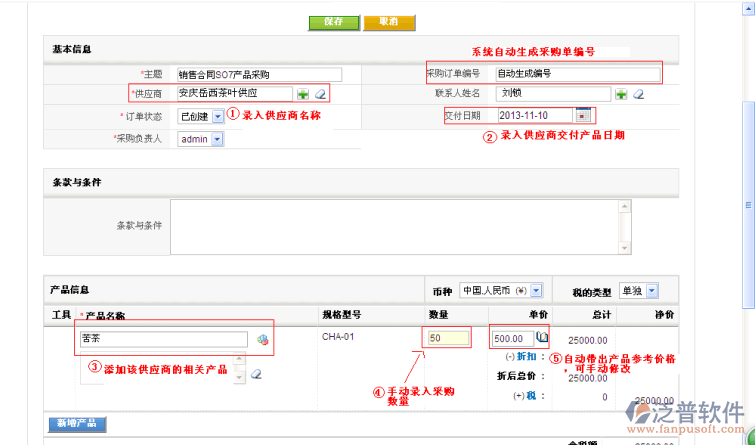
Task: Click the add contact plus icon
Action: (x=621, y=94)
